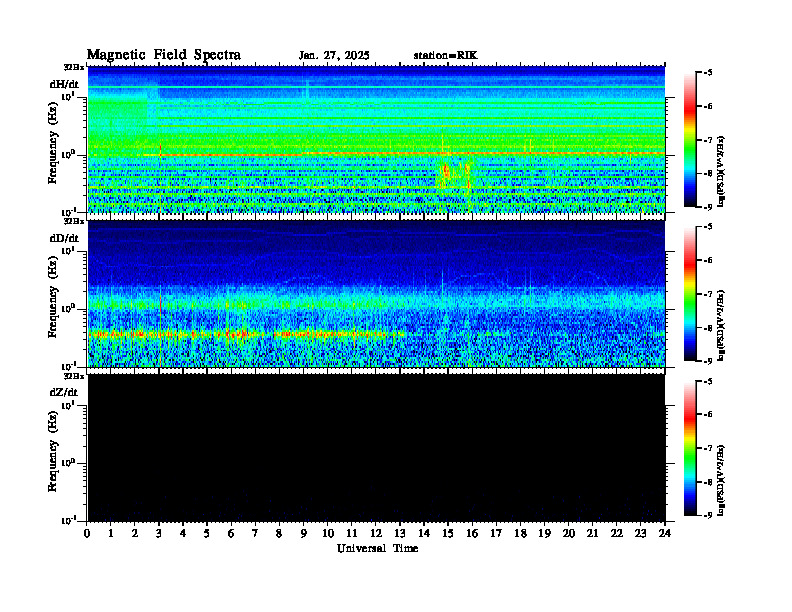Click hour tick label "21" on time axis

(x=592, y=534)
